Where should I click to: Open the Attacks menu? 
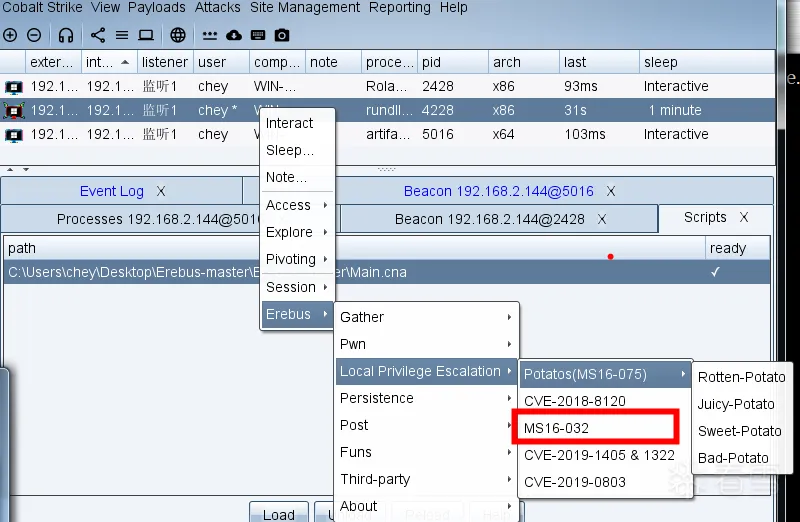[x=218, y=7]
